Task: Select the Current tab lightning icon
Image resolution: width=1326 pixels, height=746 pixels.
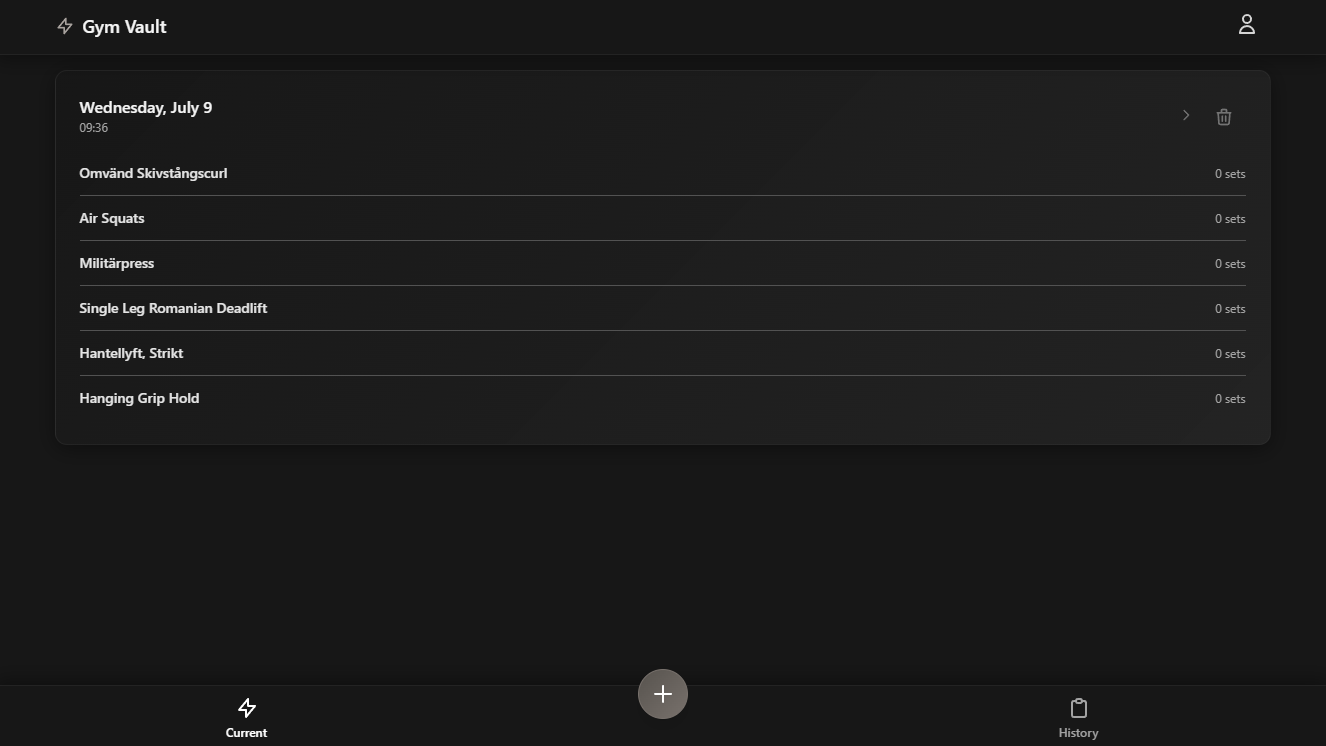Action: click(x=247, y=708)
